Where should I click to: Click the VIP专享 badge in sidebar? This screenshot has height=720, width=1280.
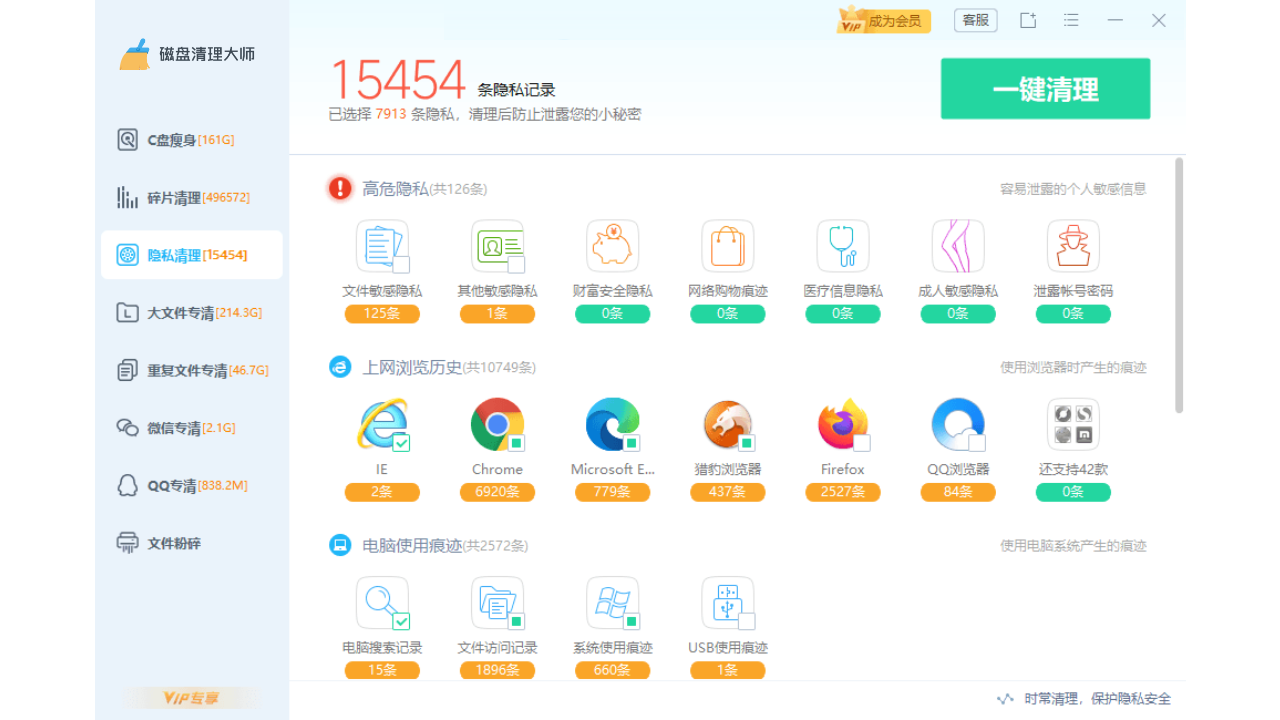[191, 698]
